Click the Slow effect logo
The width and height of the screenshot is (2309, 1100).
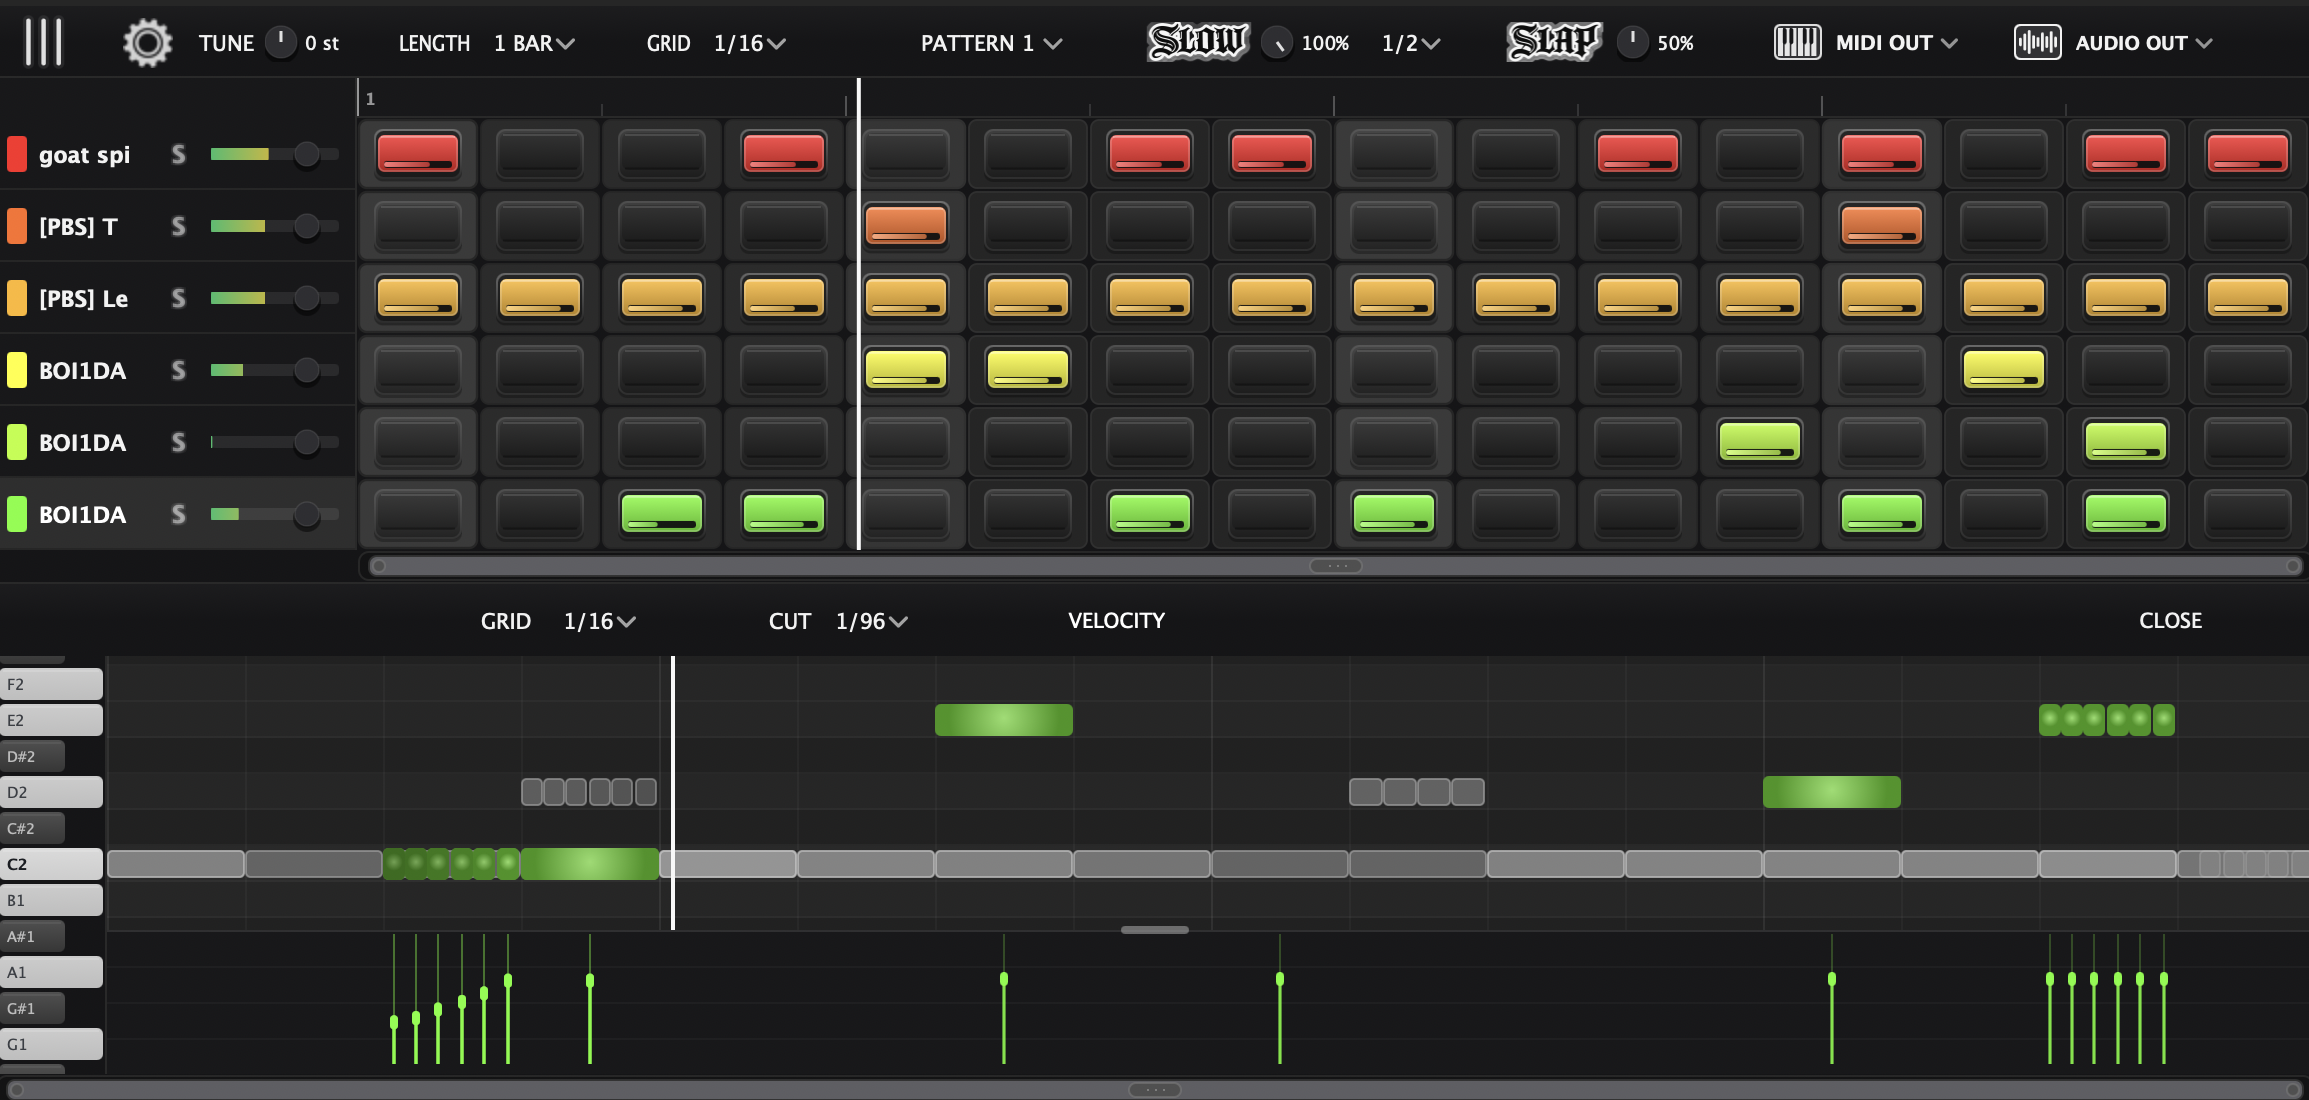[1197, 42]
